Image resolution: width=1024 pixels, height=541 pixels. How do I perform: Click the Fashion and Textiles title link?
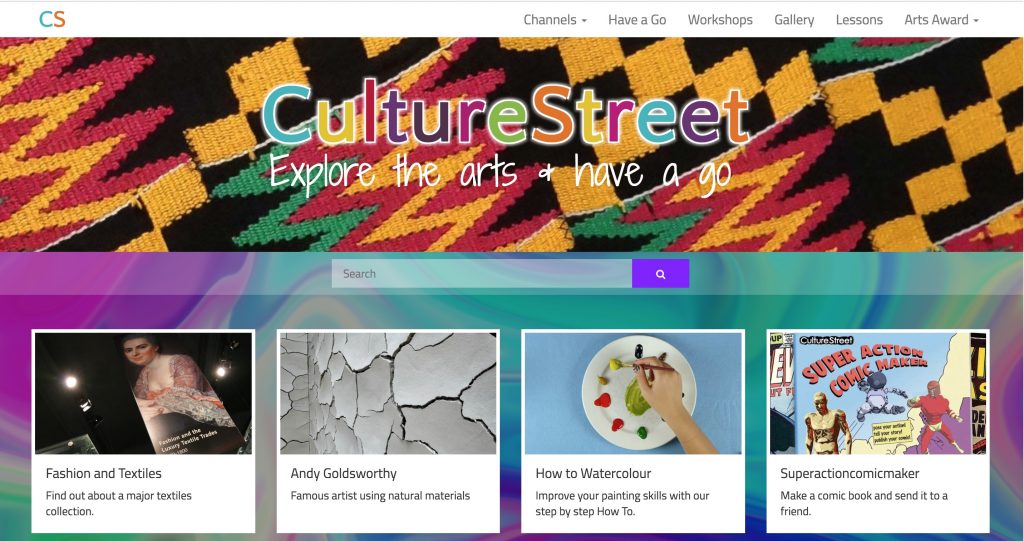pos(103,473)
